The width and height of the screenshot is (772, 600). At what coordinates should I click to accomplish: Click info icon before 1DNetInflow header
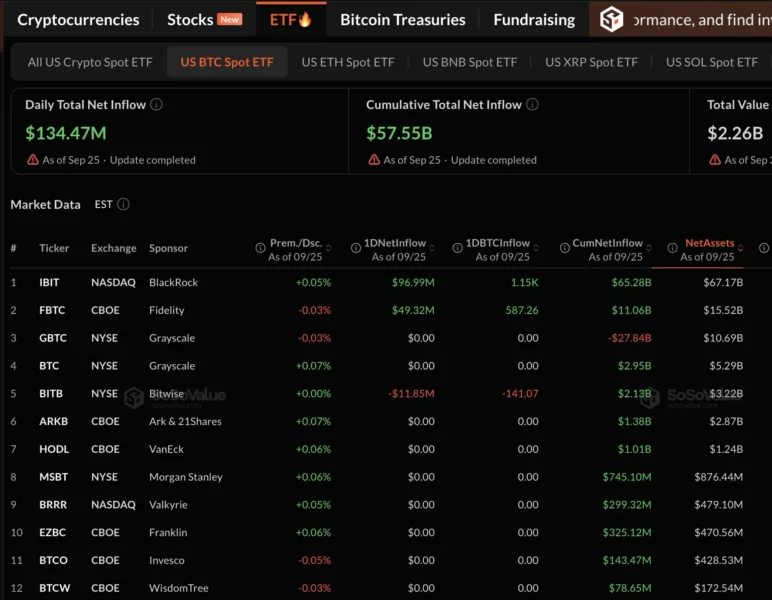pyautogui.click(x=355, y=248)
